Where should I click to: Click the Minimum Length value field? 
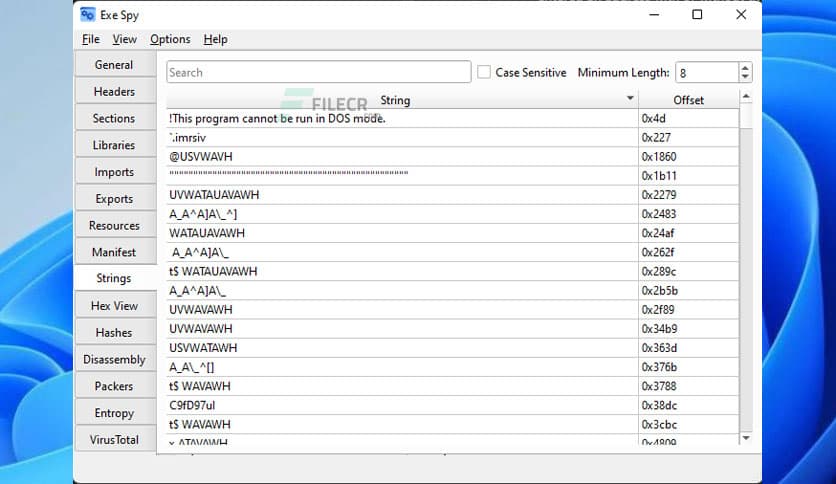click(705, 72)
